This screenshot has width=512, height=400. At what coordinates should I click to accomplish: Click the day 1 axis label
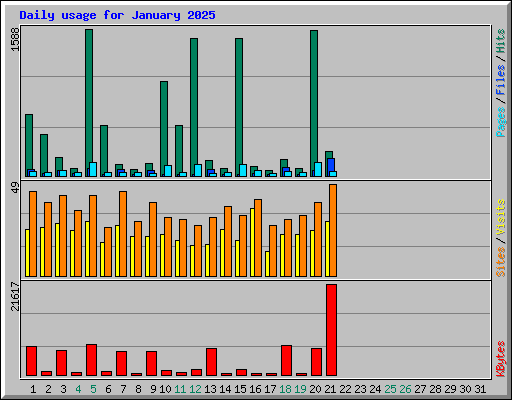(x=33, y=389)
